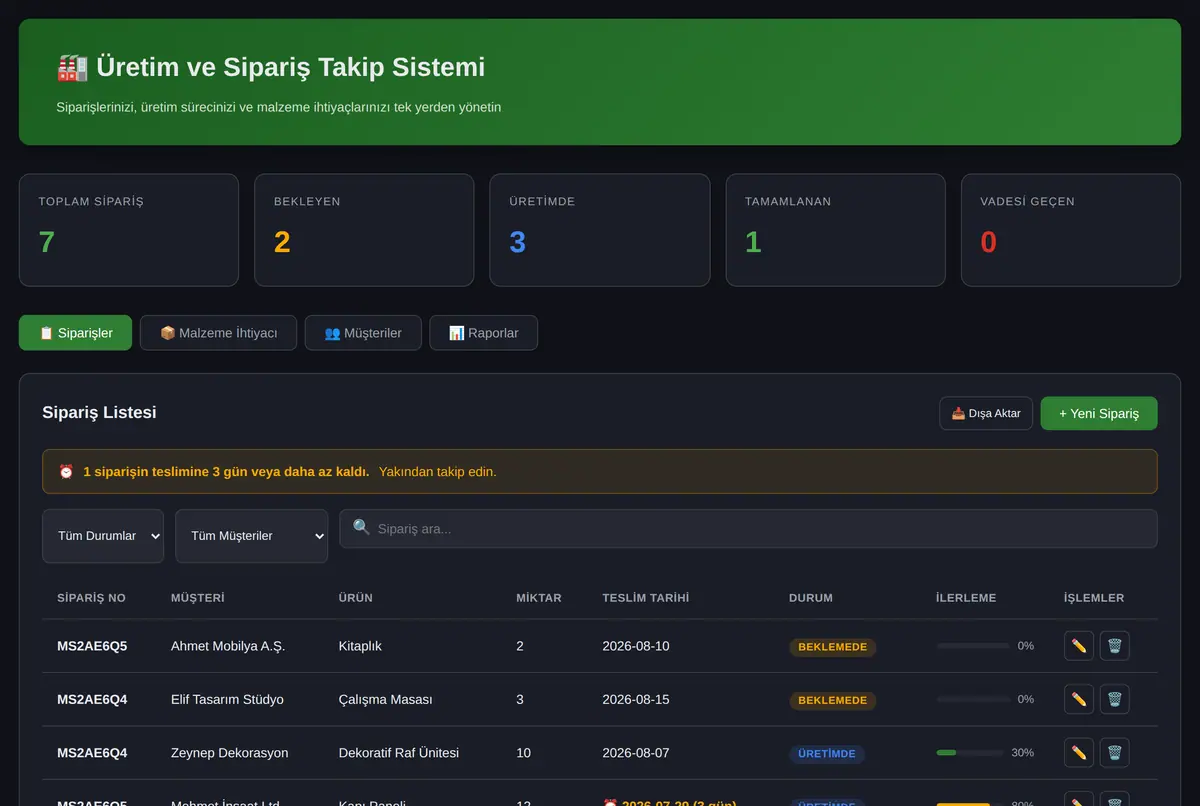Image resolution: width=1200 pixels, height=806 pixels.
Task: Expand the Tüm Müşteriler customer filter
Action: [x=251, y=536]
